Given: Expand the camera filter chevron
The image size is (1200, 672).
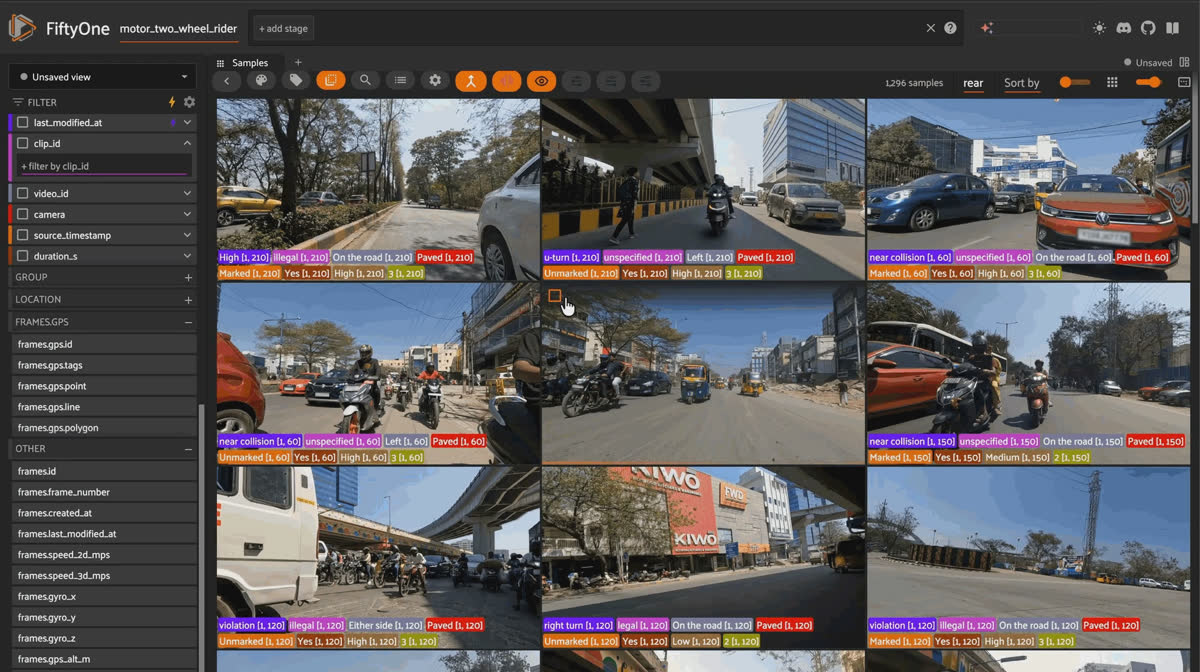Looking at the screenshot, I should (187, 214).
